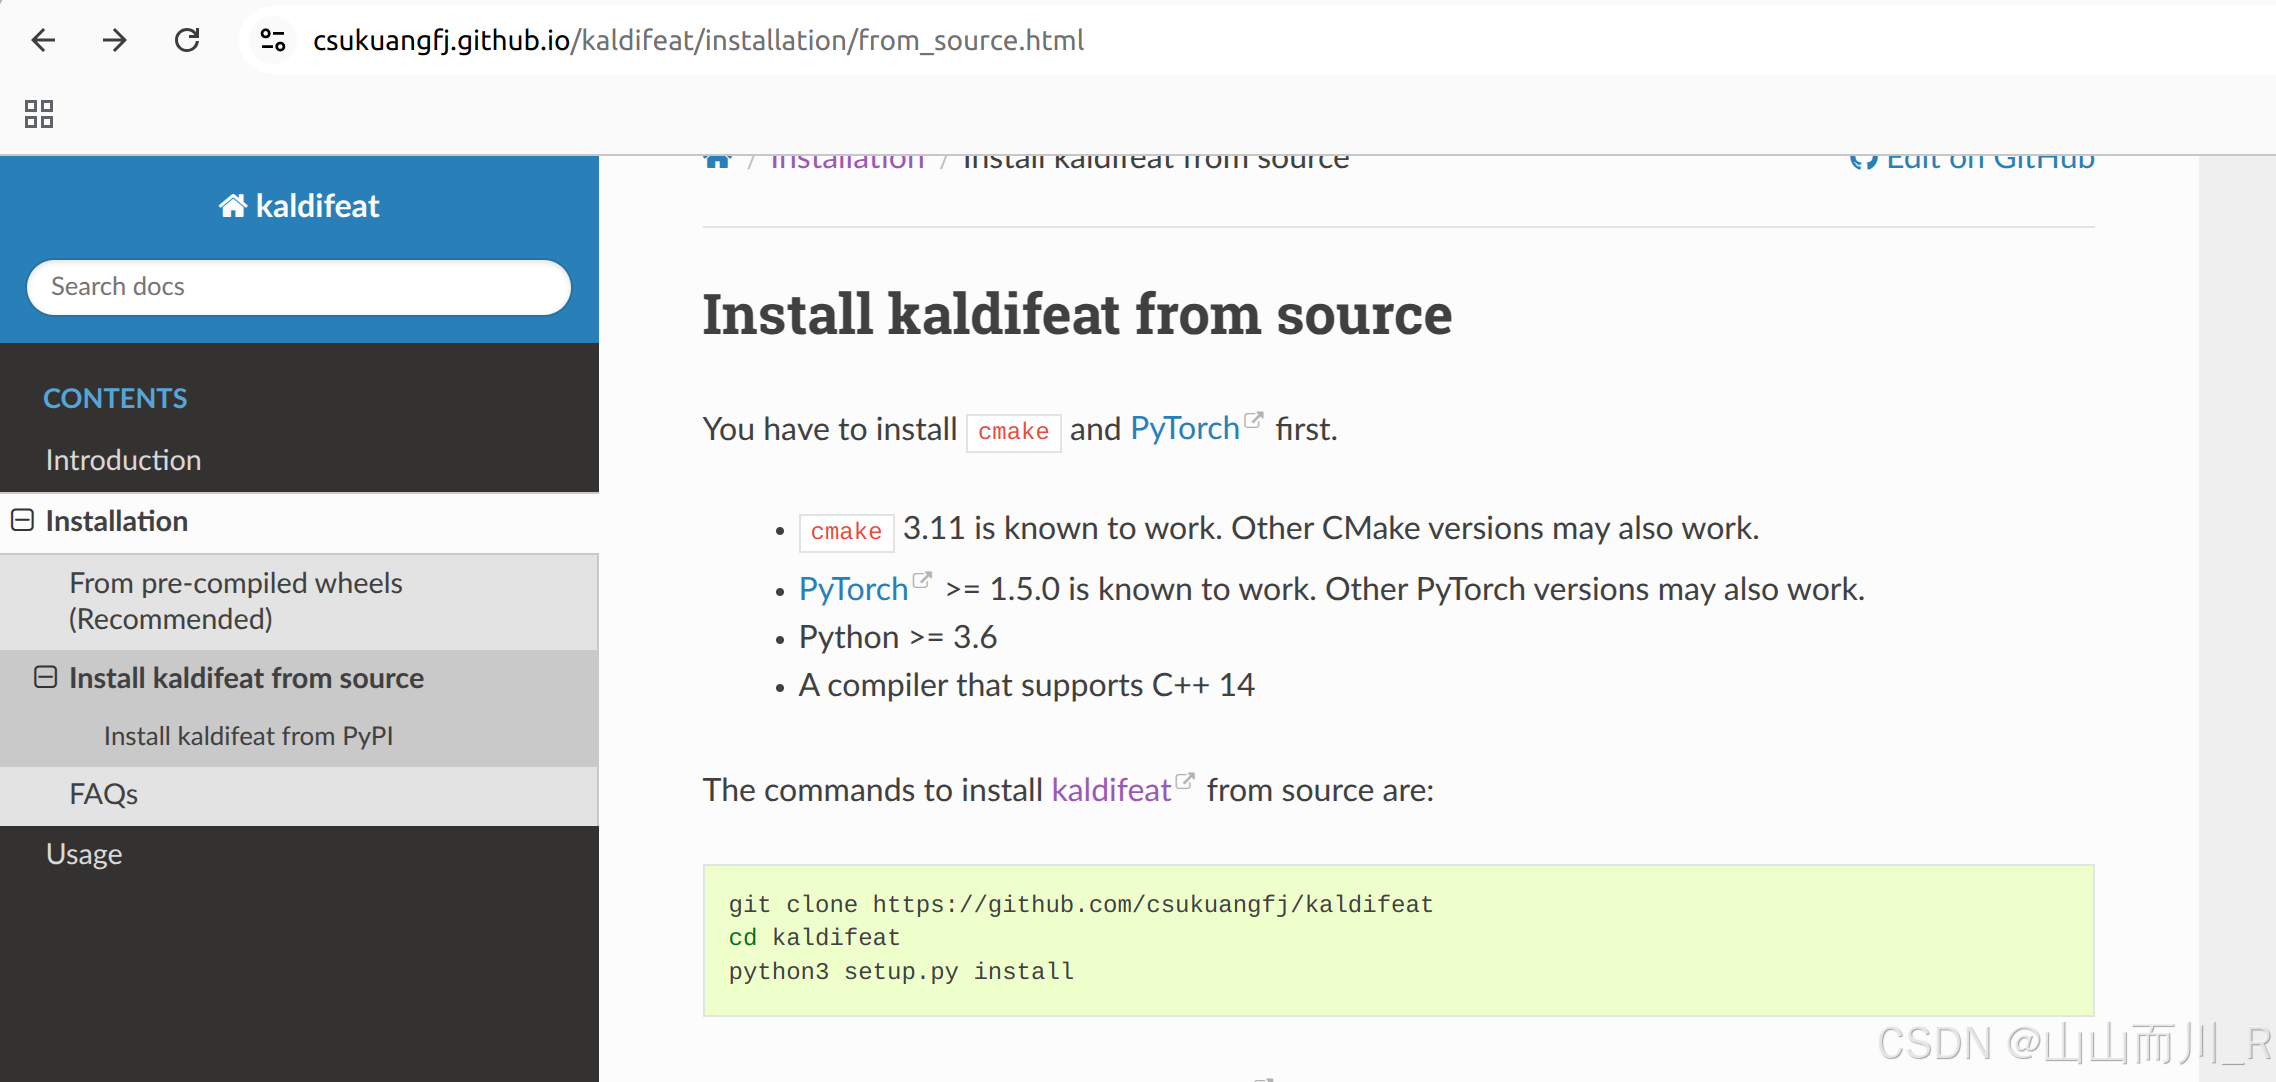The height and width of the screenshot is (1082, 2276).
Task: Click the browser address bar URL
Action: coord(698,40)
